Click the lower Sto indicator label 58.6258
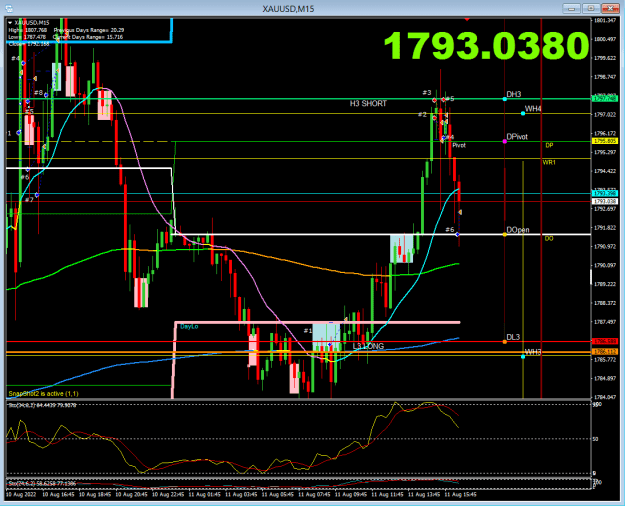This screenshot has width=625, height=506. [42, 483]
